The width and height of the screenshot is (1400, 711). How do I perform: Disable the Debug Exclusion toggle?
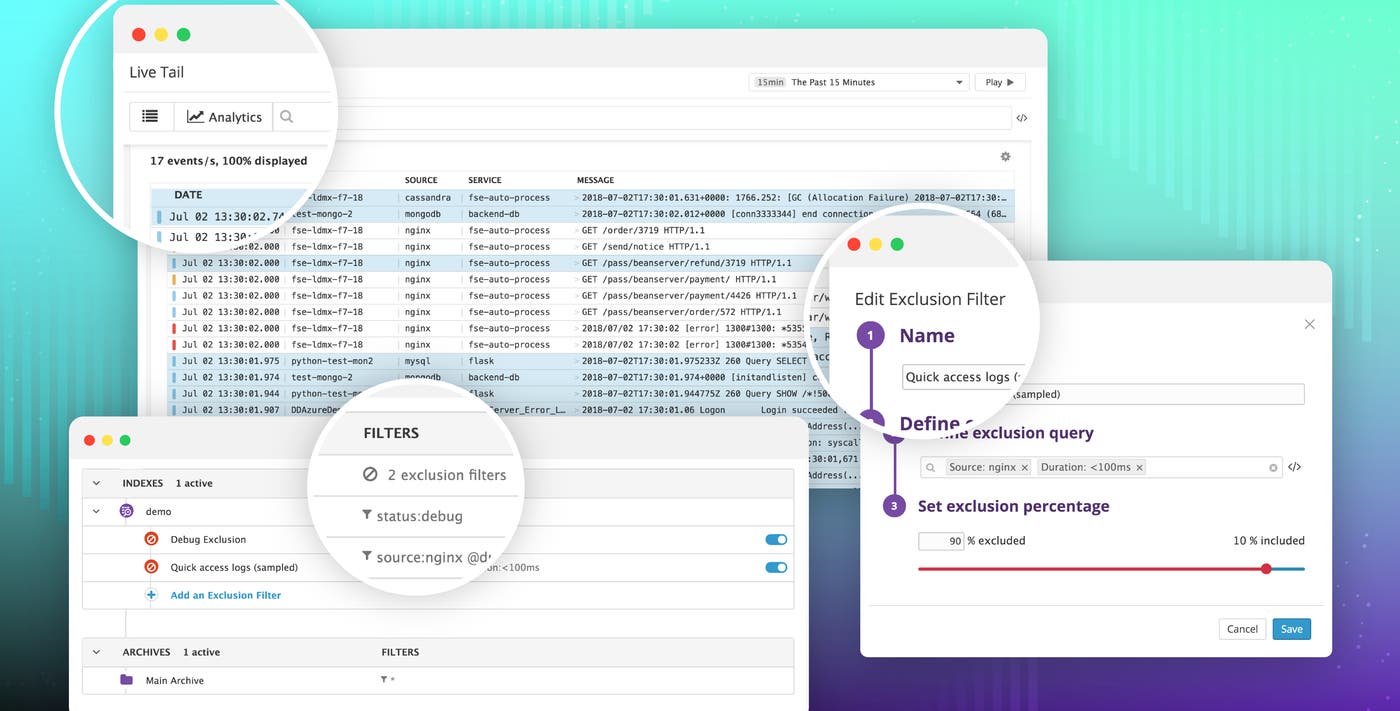click(x=775, y=538)
